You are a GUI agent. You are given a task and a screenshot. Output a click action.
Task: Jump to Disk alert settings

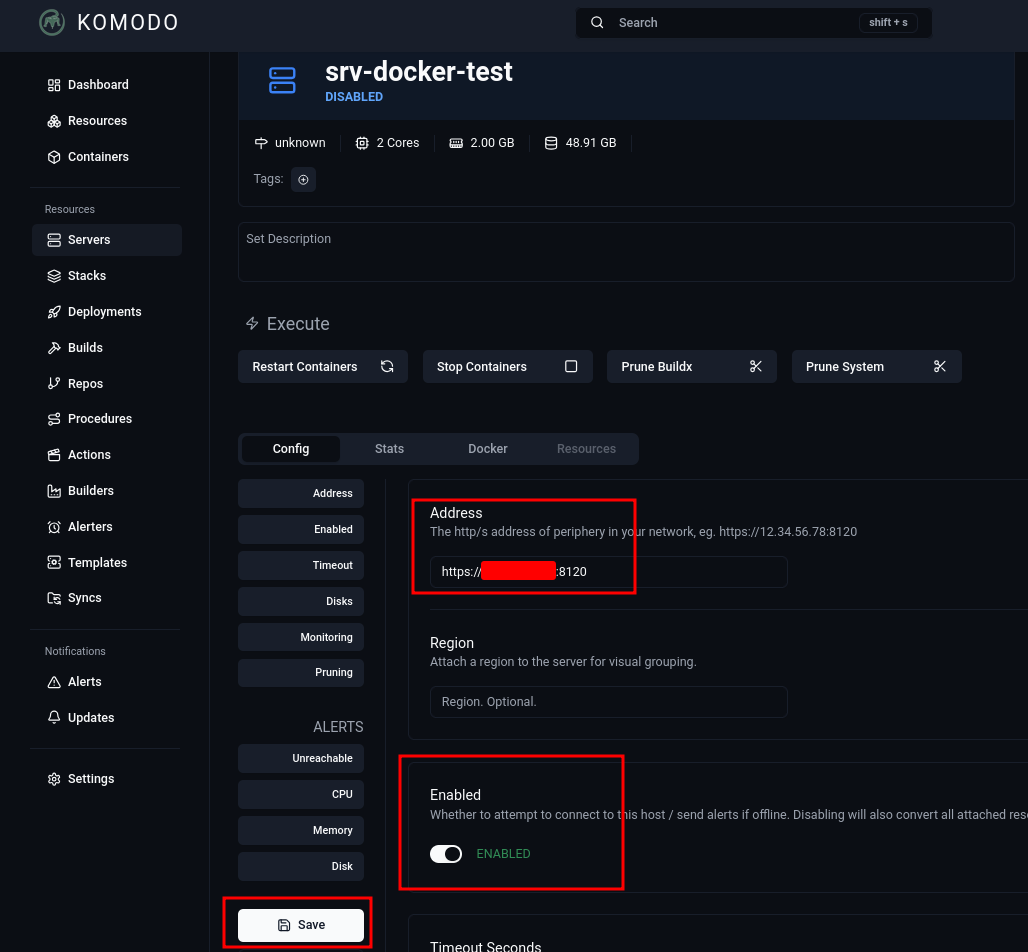click(301, 867)
